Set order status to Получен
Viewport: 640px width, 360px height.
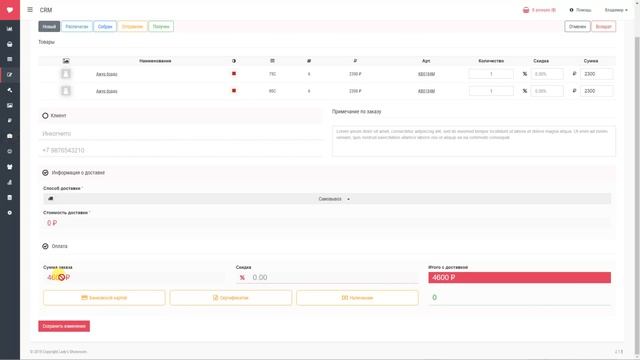161,27
